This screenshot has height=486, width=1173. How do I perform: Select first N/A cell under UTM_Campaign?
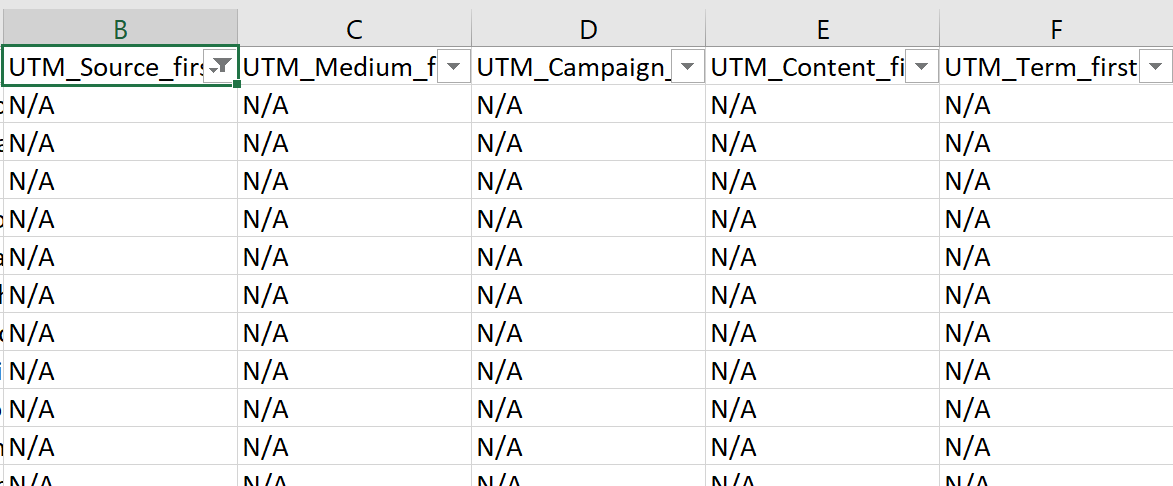pos(589,105)
